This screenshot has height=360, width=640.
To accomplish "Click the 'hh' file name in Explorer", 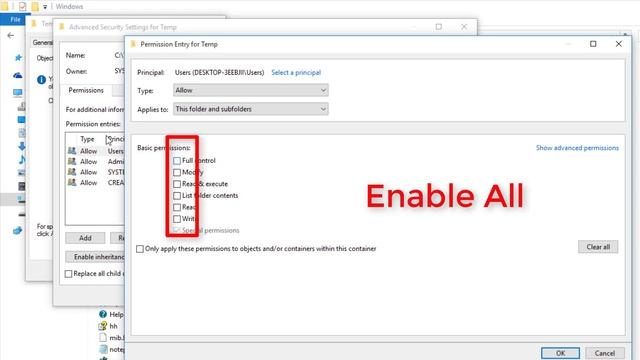I will [x=113, y=326].
